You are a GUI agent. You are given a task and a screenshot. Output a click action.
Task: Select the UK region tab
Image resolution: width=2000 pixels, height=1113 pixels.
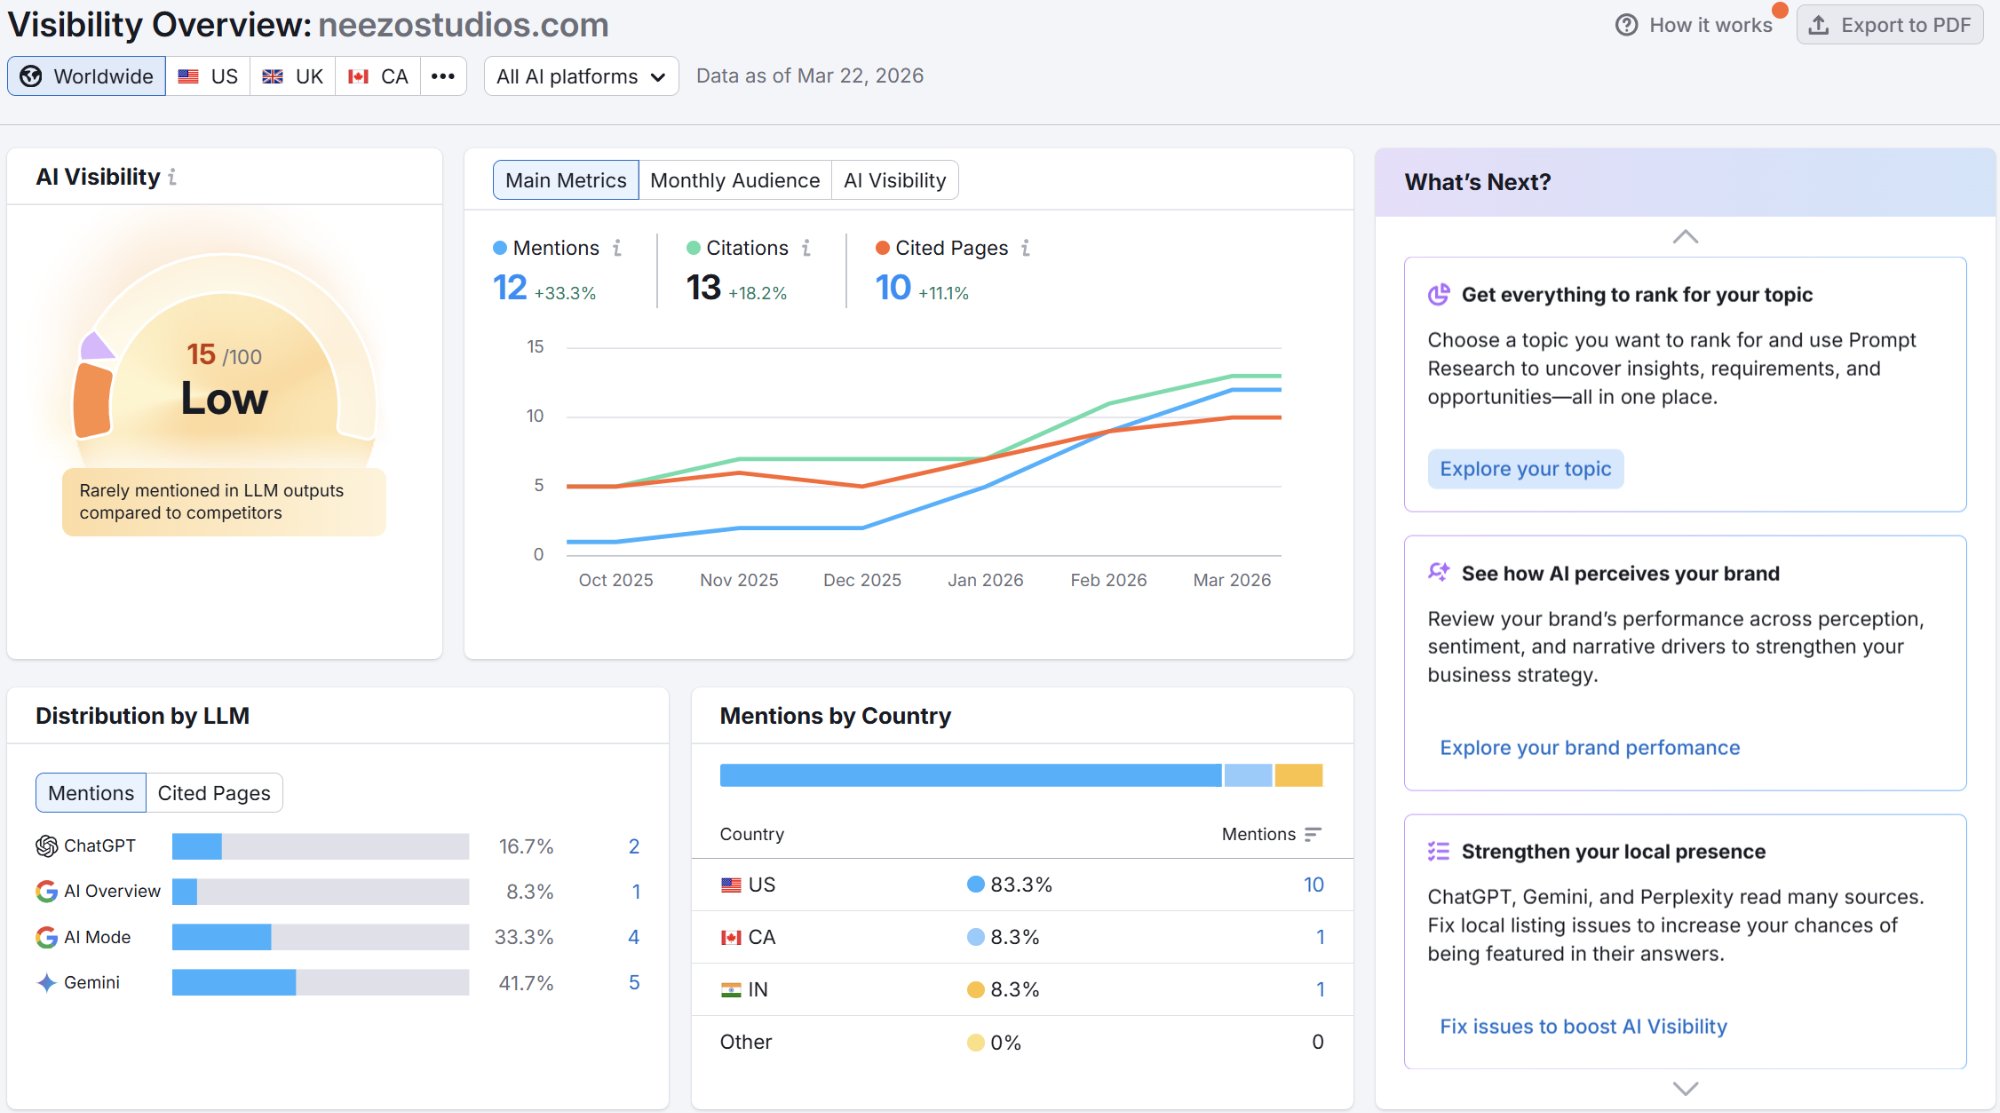coord(292,76)
